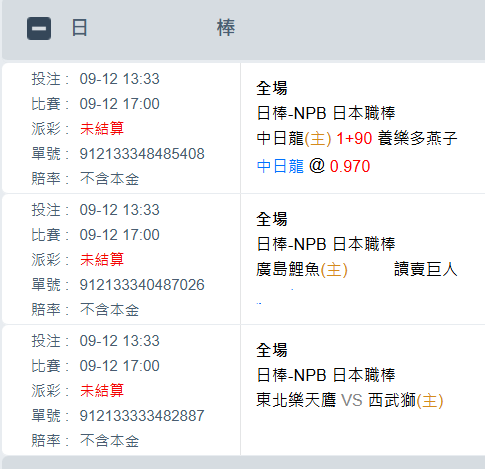The height and width of the screenshot is (469, 485).
Task: Click team name 讀賣巨人
Action: [426, 269]
